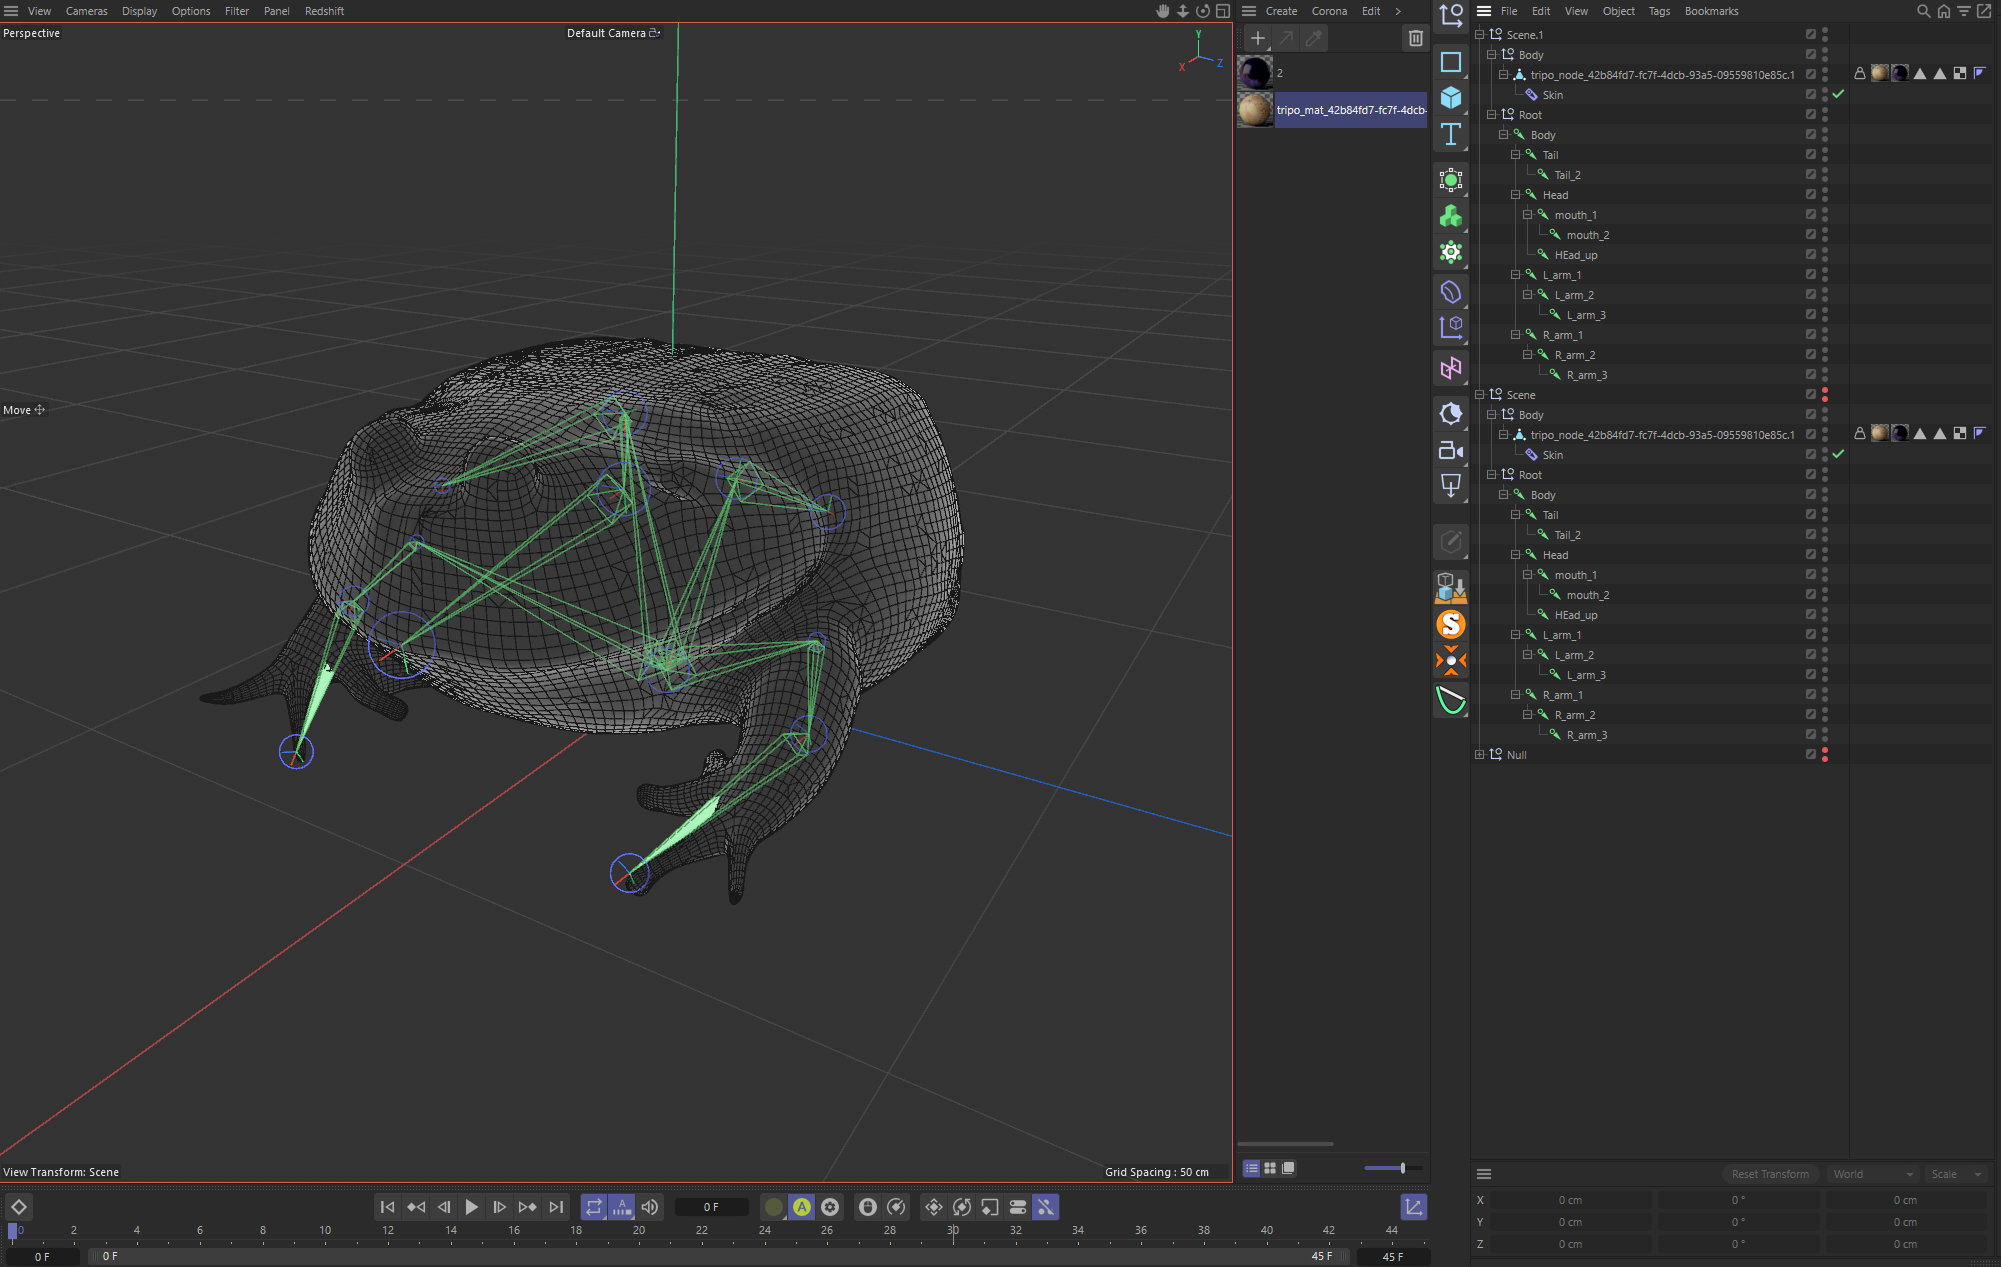Delete material with trash icon
The width and height of the screenshot is (2001, 1267).
tap(1415, 38)
